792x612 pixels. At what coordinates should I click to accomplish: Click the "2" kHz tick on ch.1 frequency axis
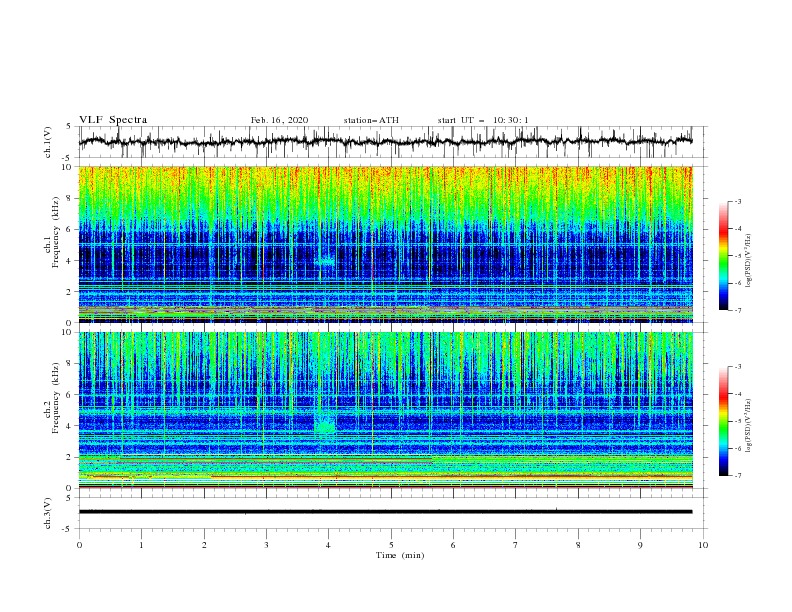[70, 292]
